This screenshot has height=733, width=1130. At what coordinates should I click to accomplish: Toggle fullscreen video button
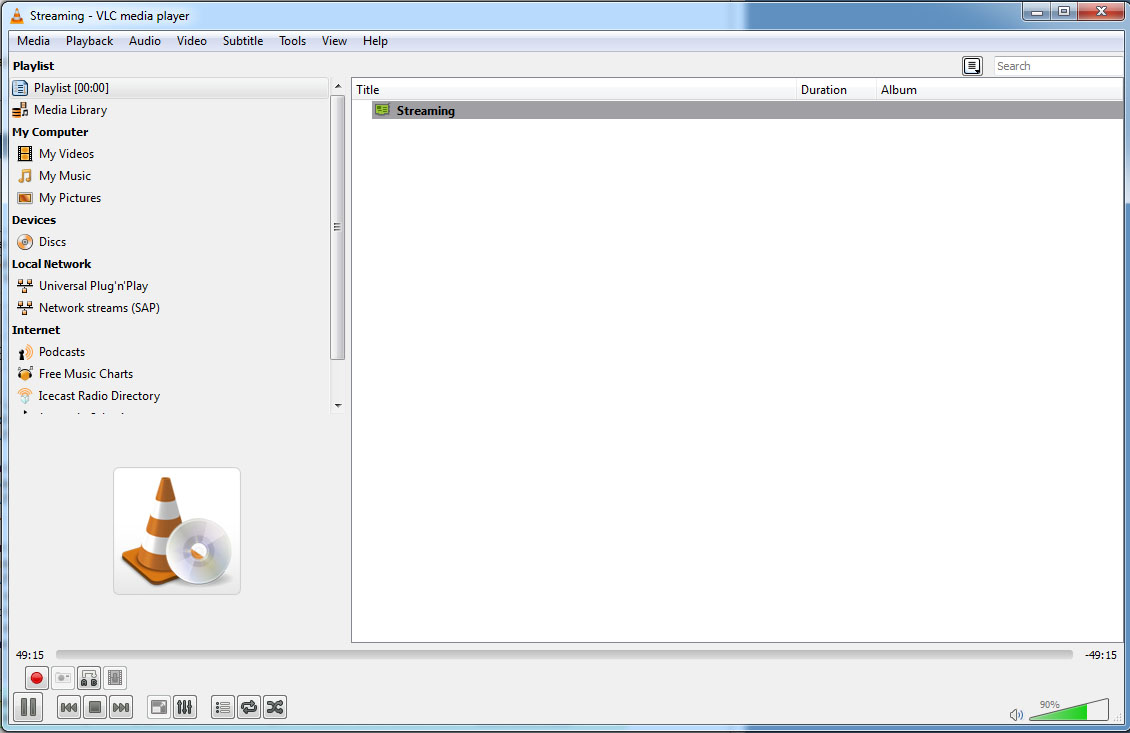[x=159, y=707]
